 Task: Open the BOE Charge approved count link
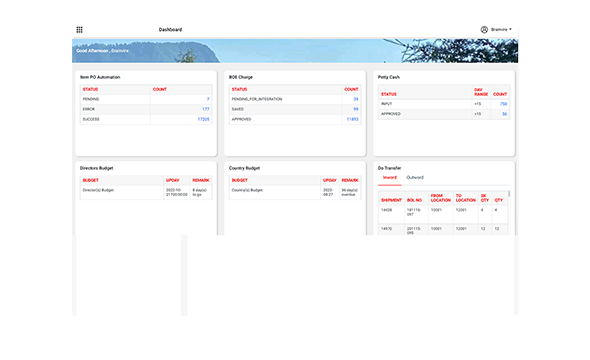352,119
